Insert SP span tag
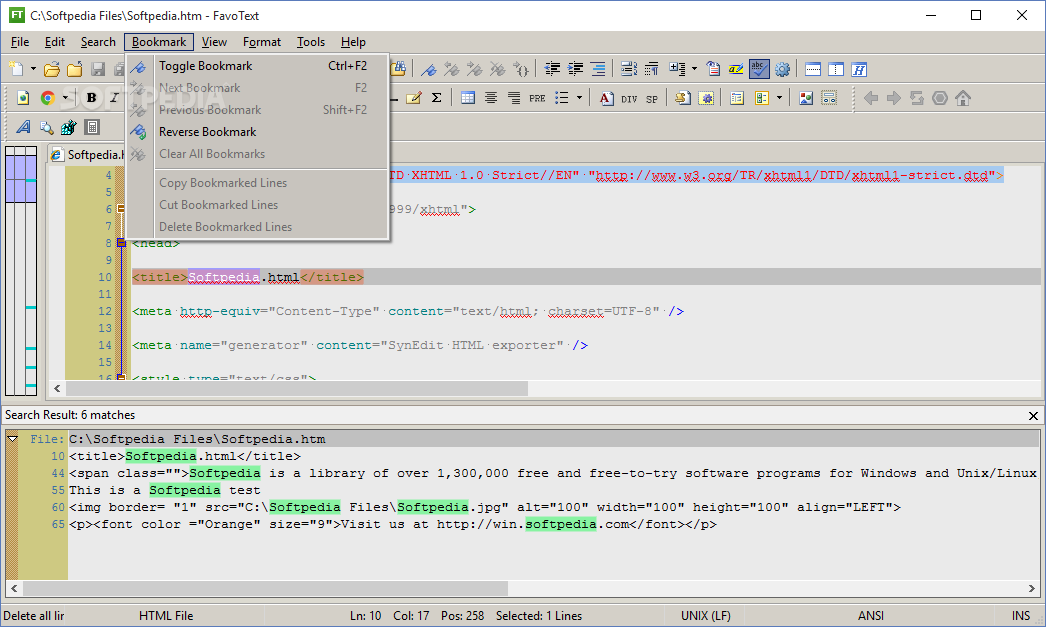Viewport: 1046px width, 627px height. (x=652, y=99)
